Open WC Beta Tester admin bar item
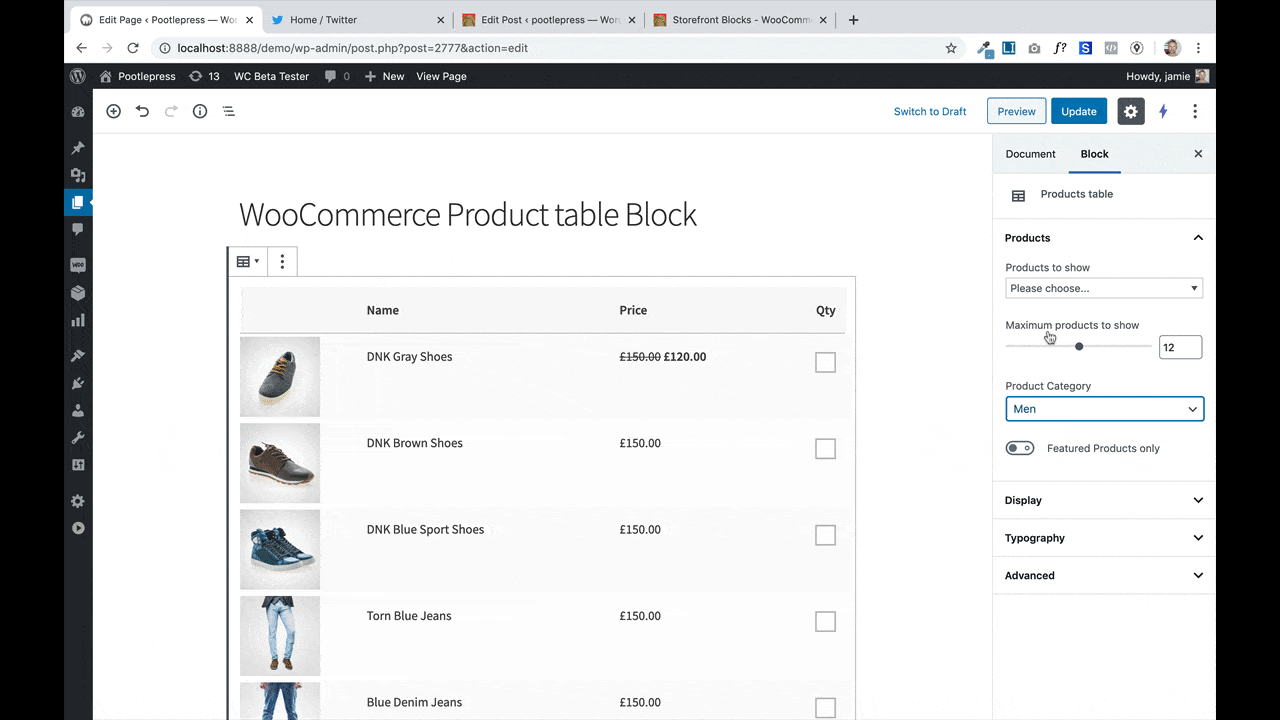Viewport: 1280px width, 720px height. coord(271,76)
